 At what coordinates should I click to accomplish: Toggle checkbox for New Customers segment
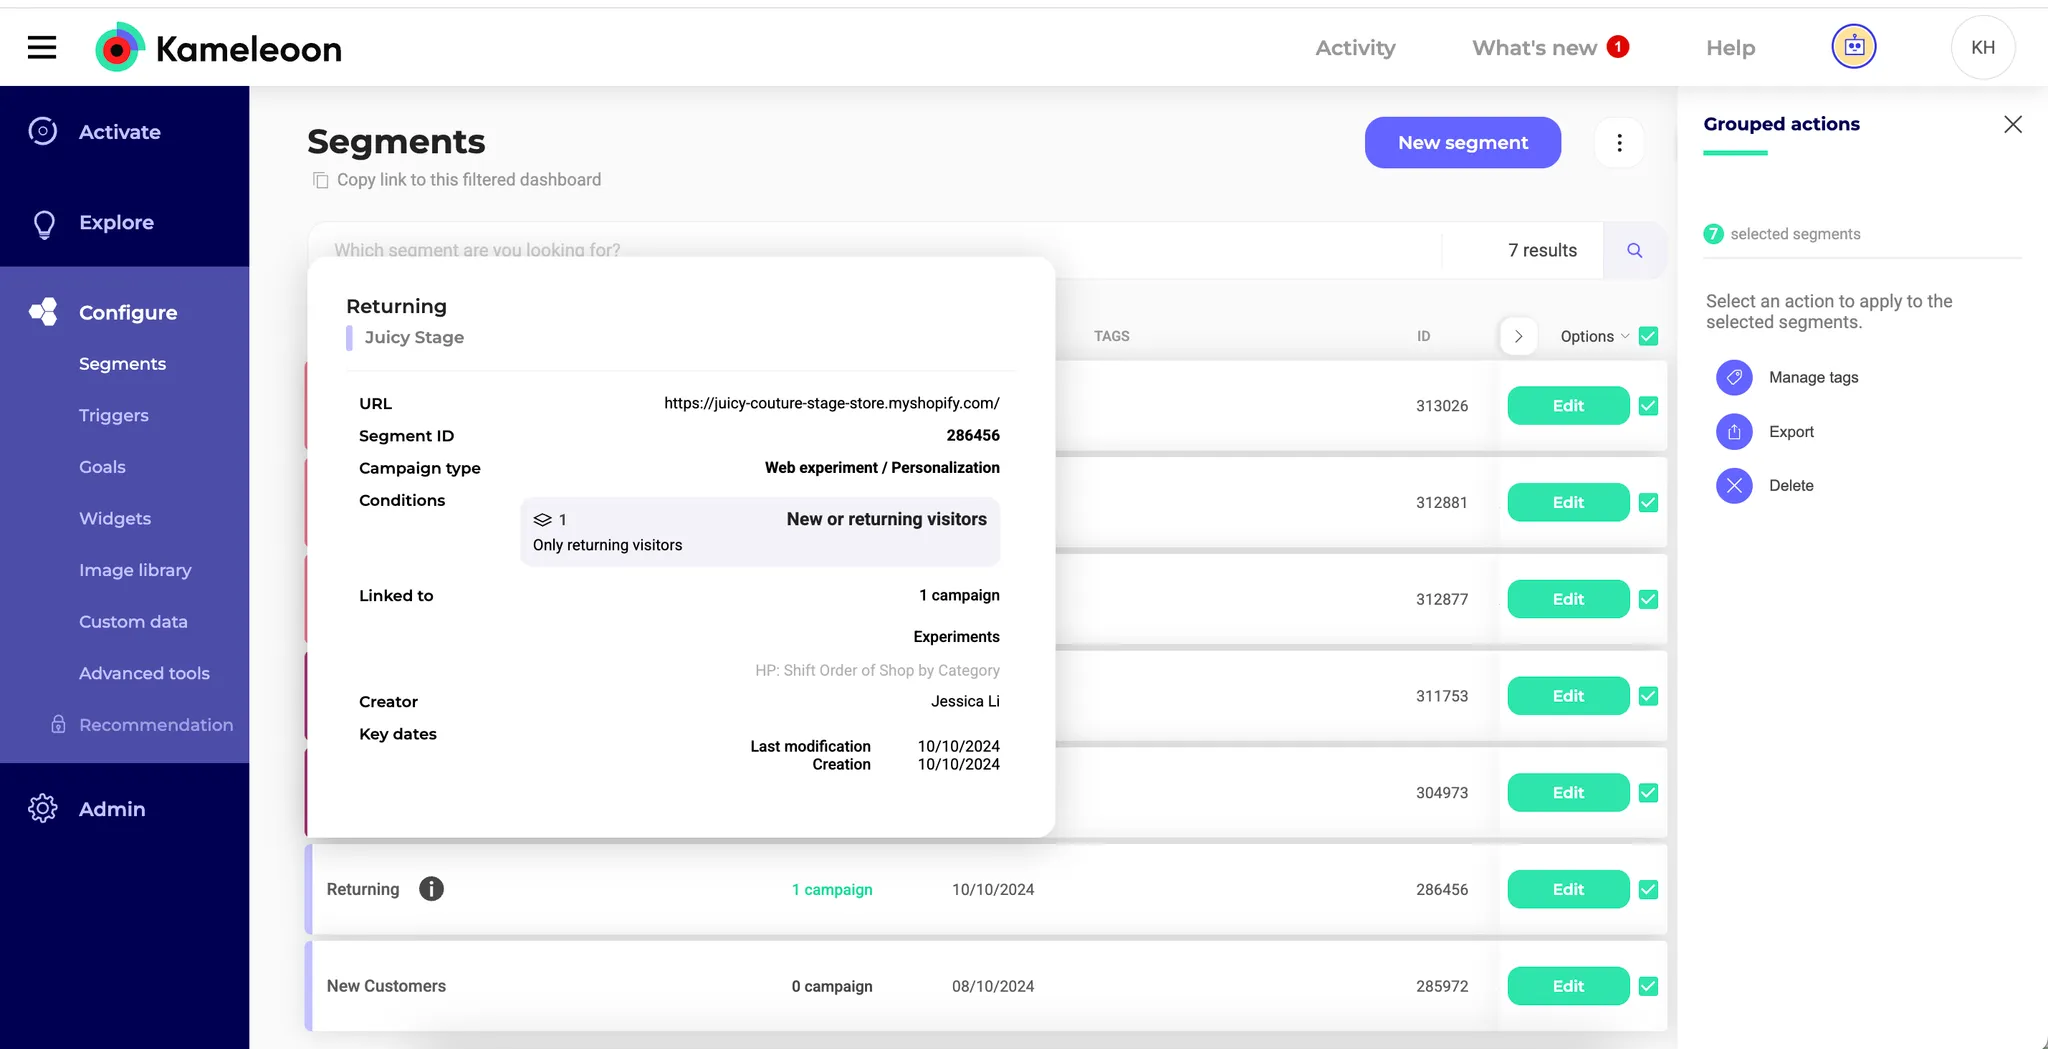[1649, 986]
